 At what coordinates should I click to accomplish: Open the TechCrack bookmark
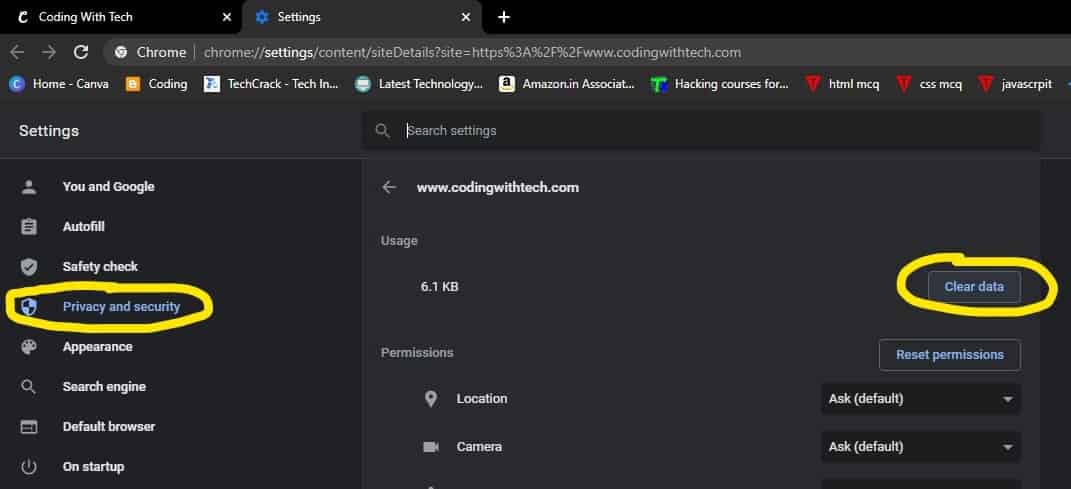coord(271,84)
